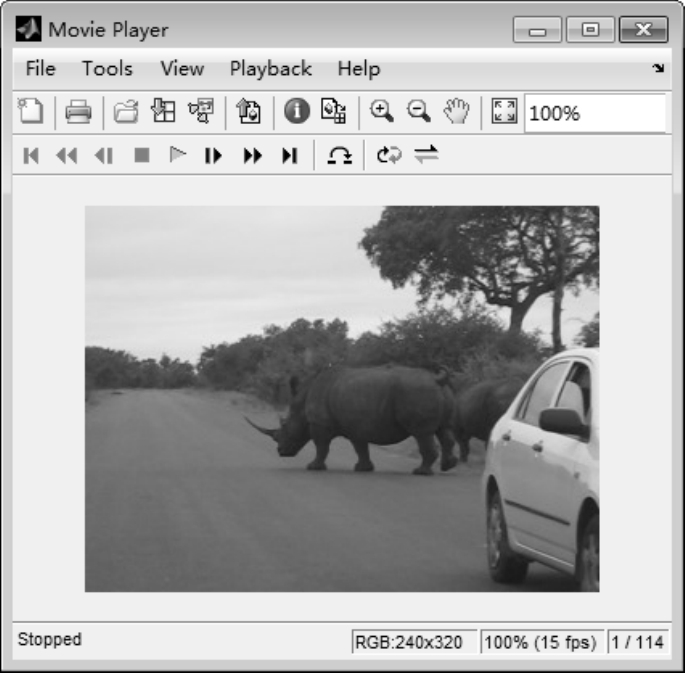The width and height of the screenshot is (685, 673).
Task: Click the Pixel Region tool icon
Action: coord(333,110)
